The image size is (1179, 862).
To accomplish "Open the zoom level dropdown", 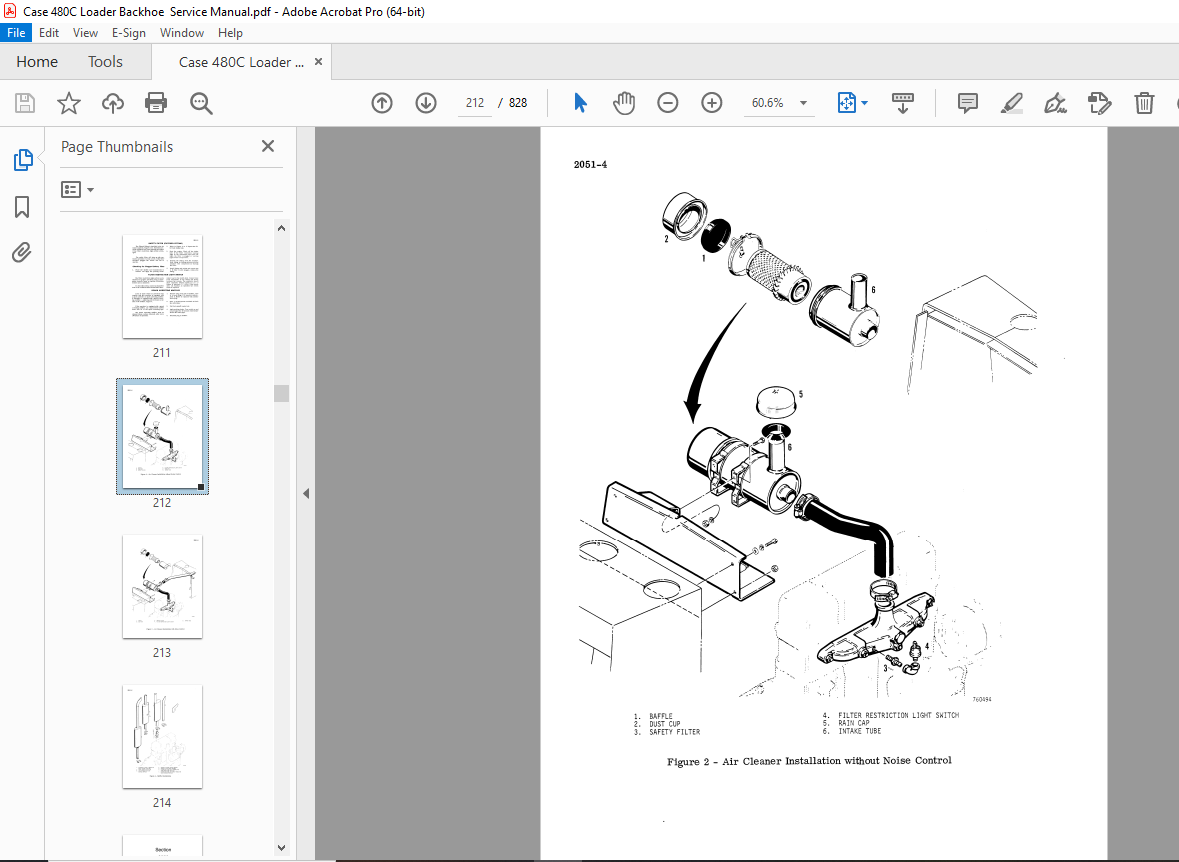I will point(803,103).
